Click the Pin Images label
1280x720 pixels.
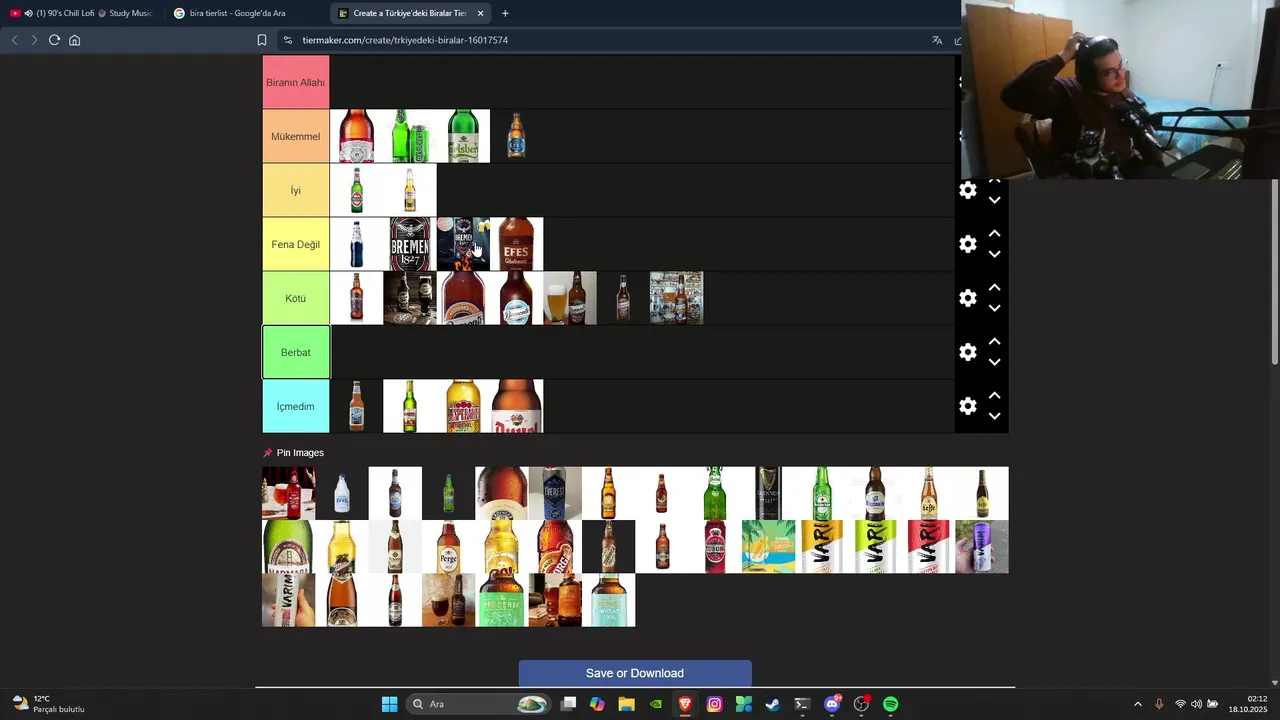300,453
